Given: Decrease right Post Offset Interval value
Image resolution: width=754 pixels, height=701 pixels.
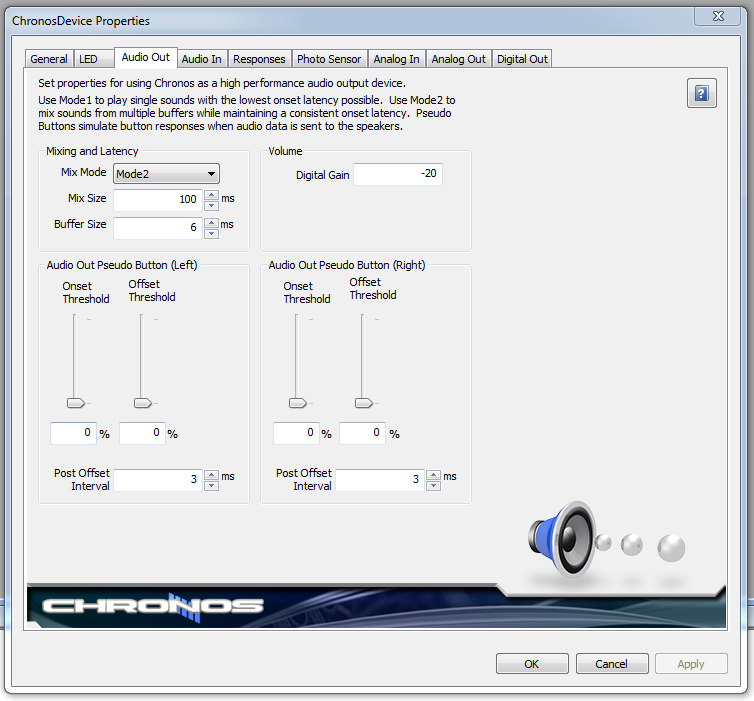Looking at the screenshot, I should click(434, 486).
